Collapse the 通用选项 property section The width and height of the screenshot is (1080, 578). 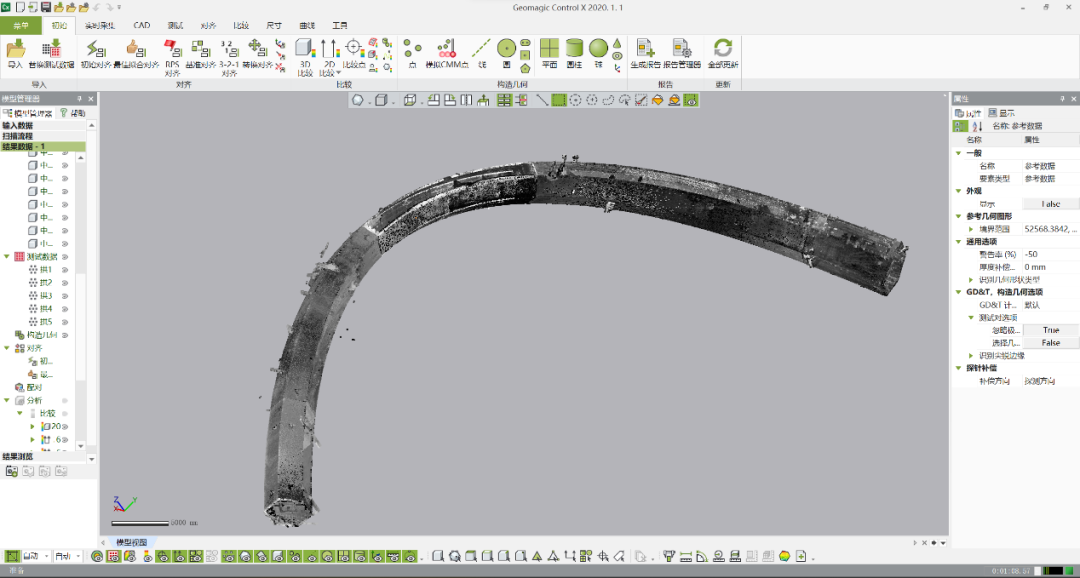(x=958, y=242)
